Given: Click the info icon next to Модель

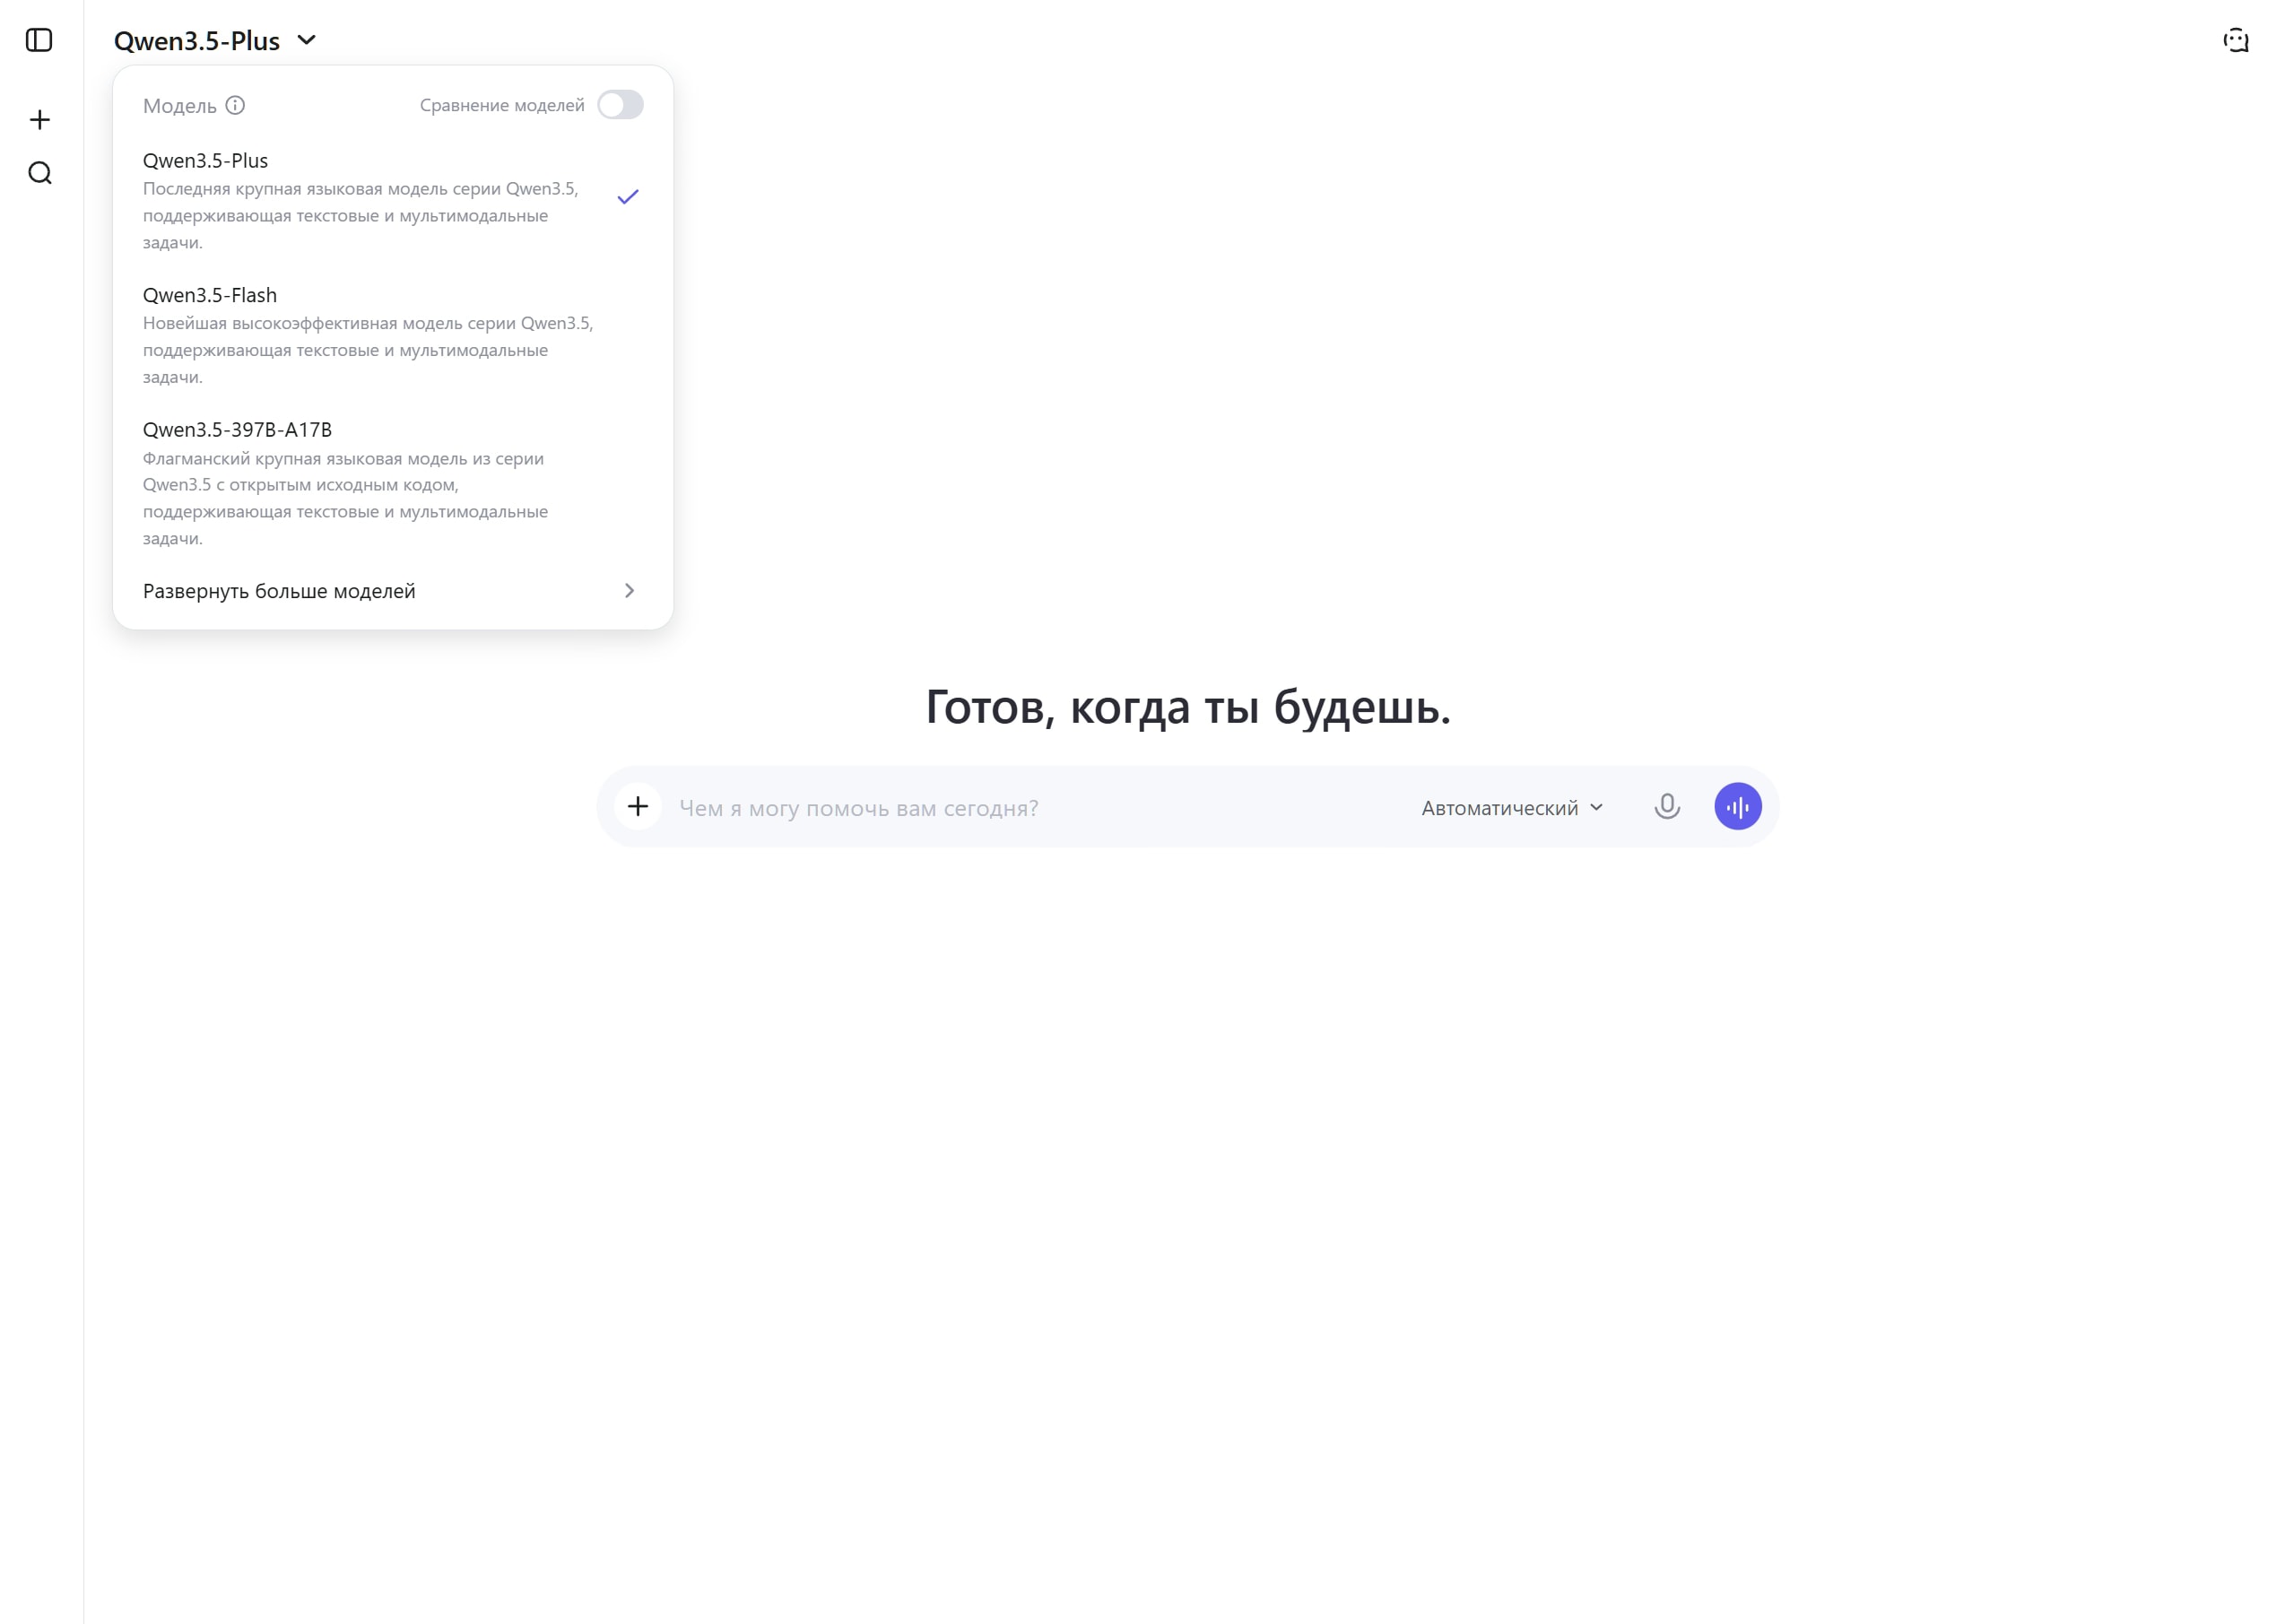Looking at the screenshot, I should (235, 105).
